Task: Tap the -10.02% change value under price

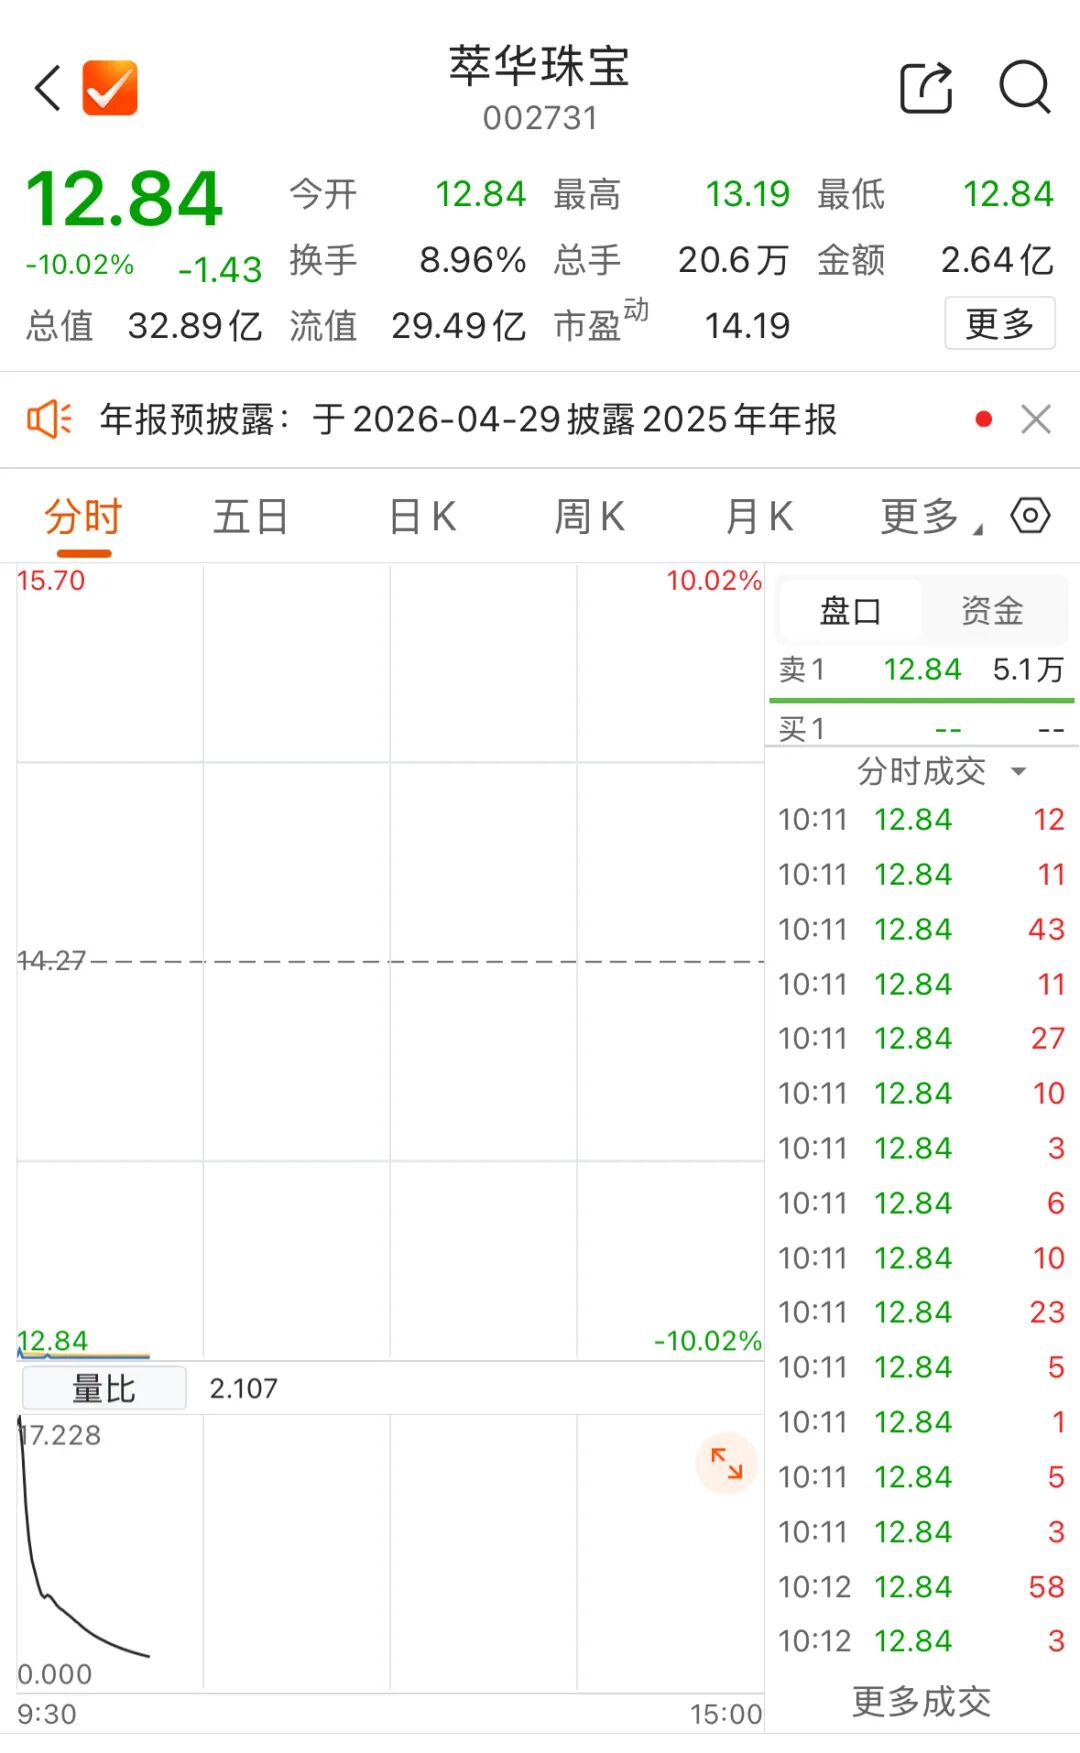Action: click(80, 265)
